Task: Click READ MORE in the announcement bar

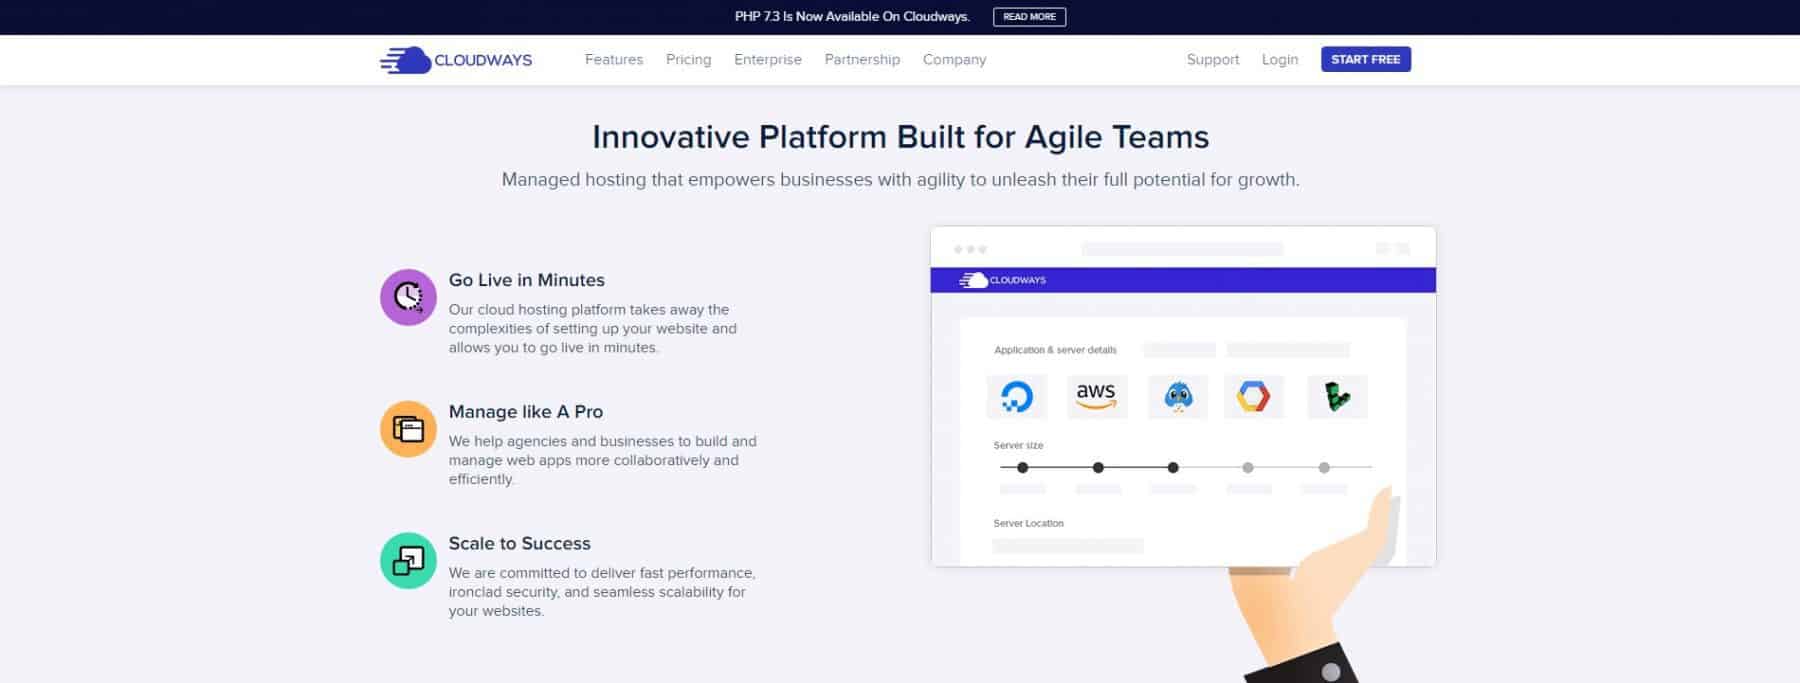Action: [x=1029, y=17]
